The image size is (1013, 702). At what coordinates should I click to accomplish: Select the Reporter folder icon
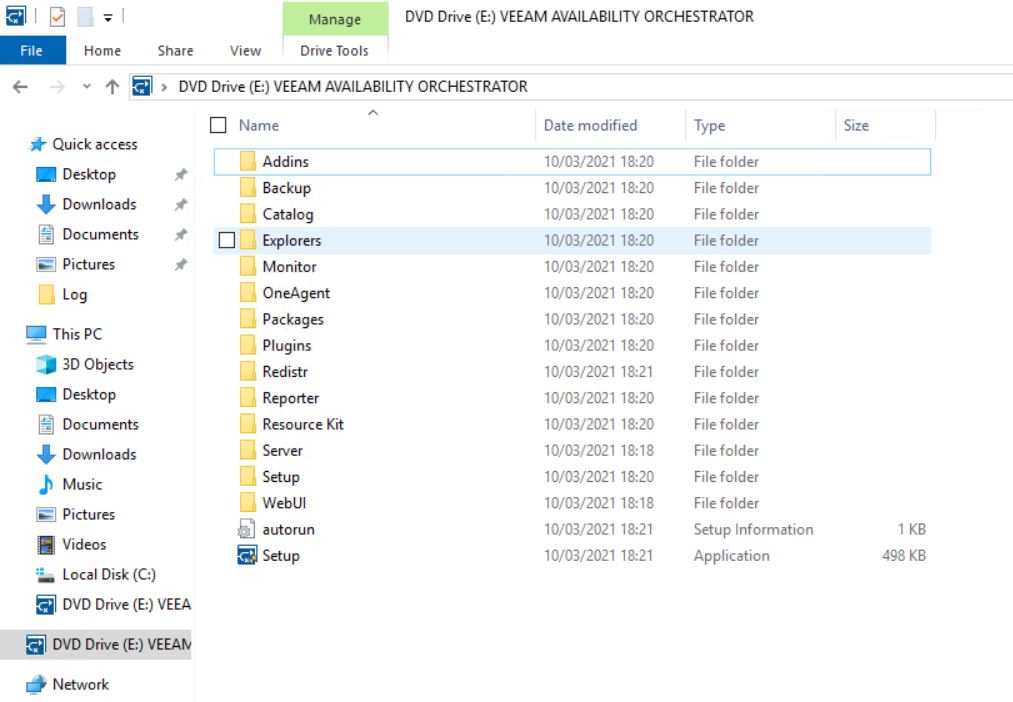point(248,398)
